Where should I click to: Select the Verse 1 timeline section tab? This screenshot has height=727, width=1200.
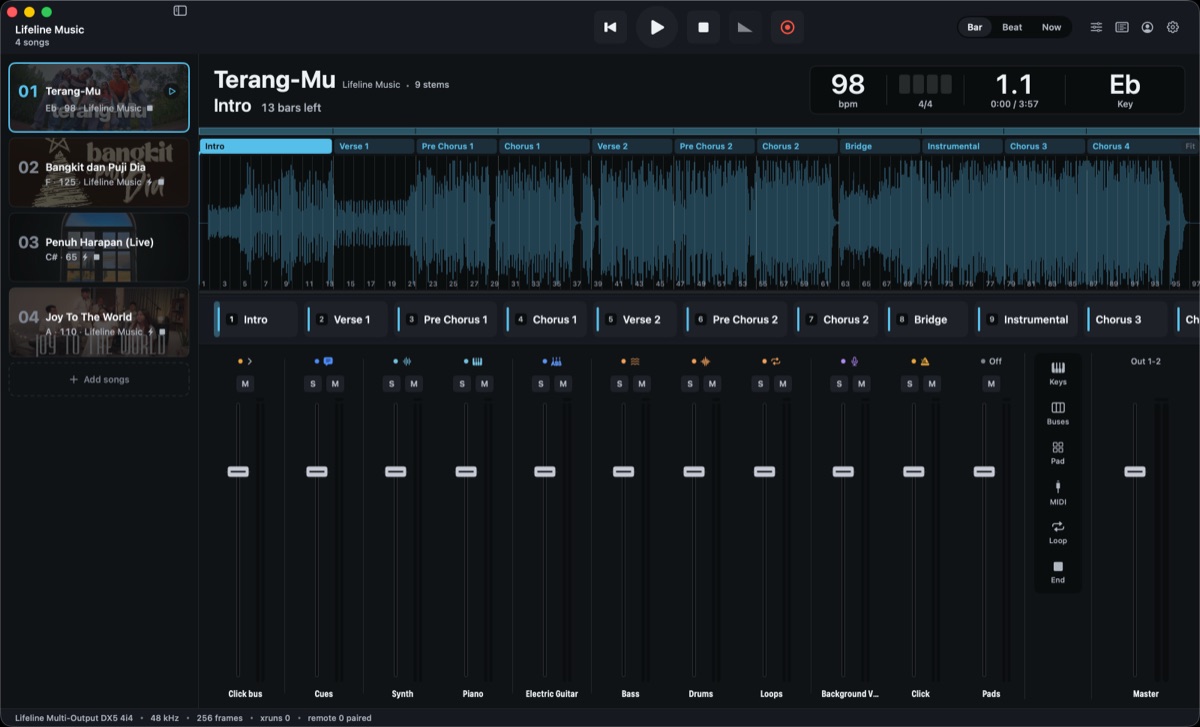(373, 146)
